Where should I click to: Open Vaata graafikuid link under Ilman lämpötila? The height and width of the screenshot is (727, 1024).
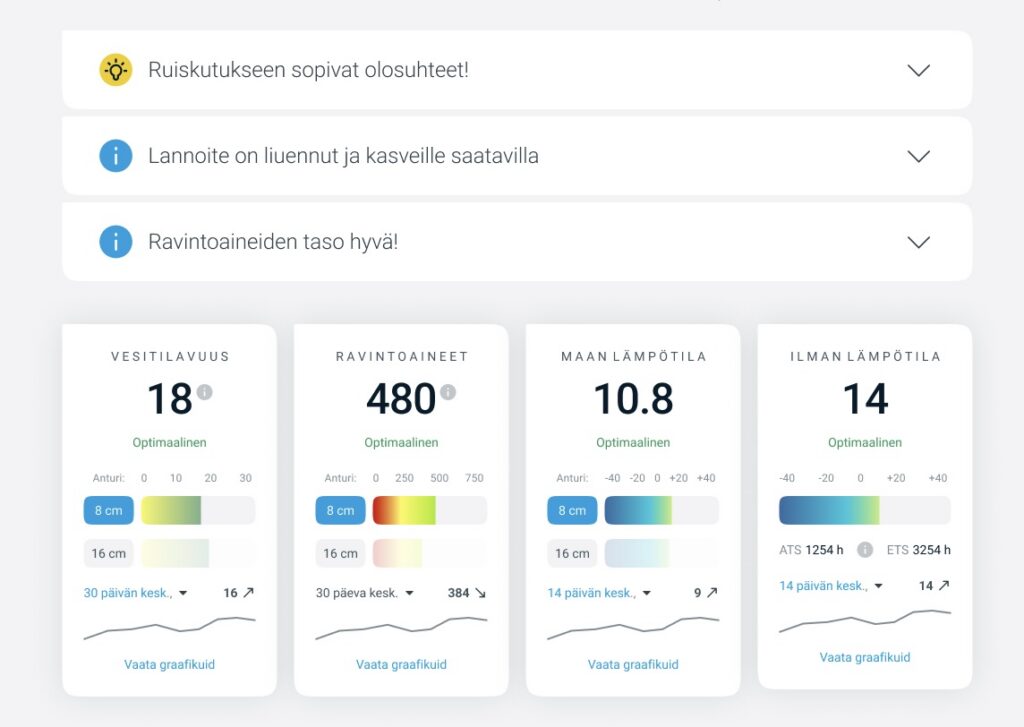click(865, 657)
